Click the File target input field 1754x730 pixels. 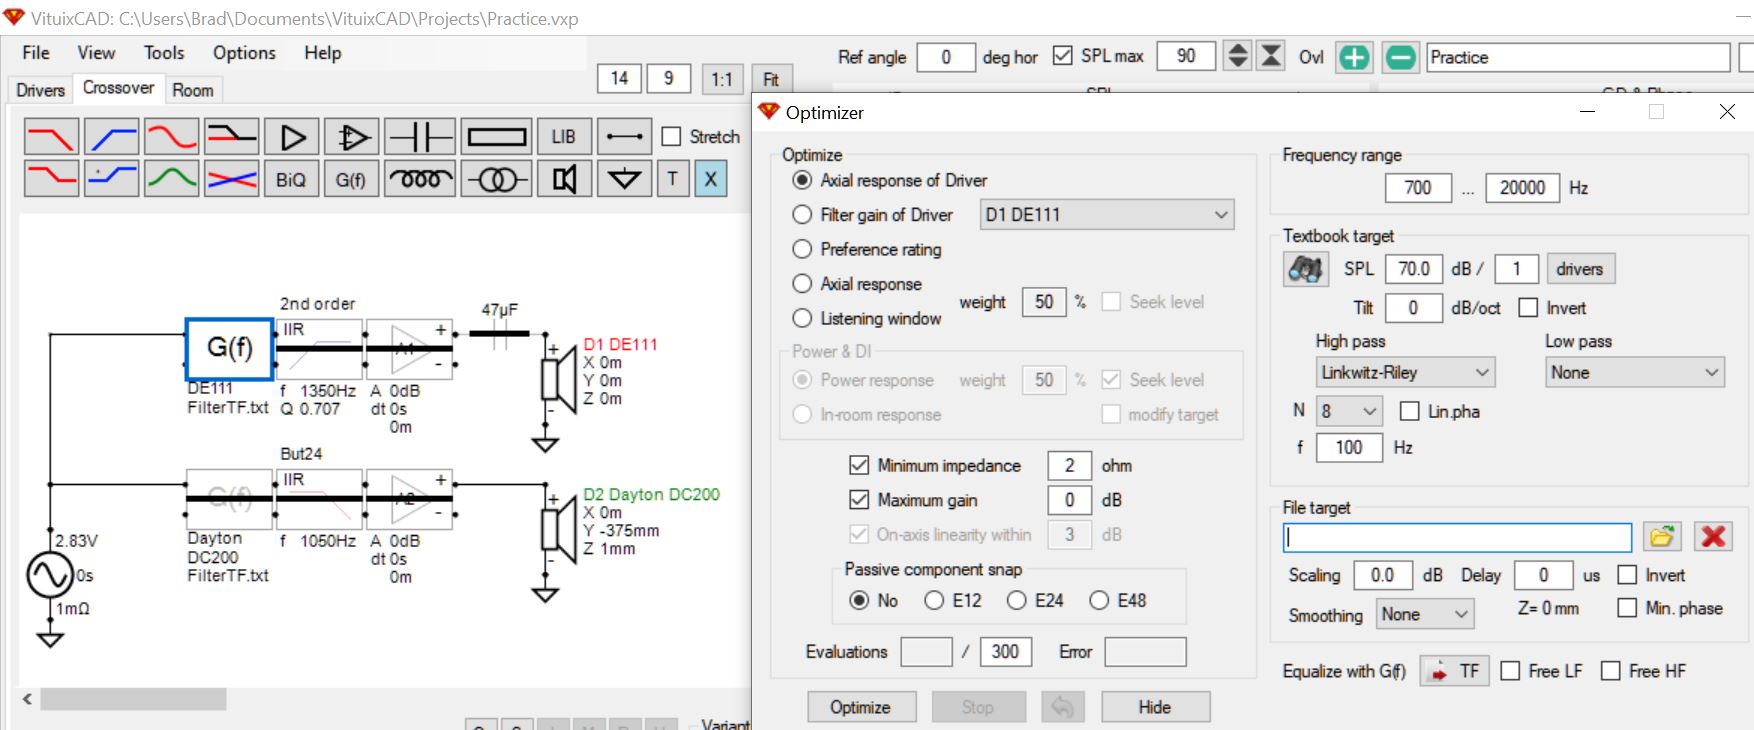(1457, 537)
